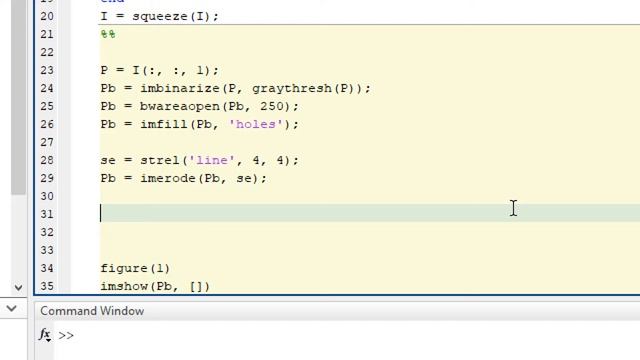
Task: Click the vertical scrollbar thumb in editor
Action: point(18,97)
